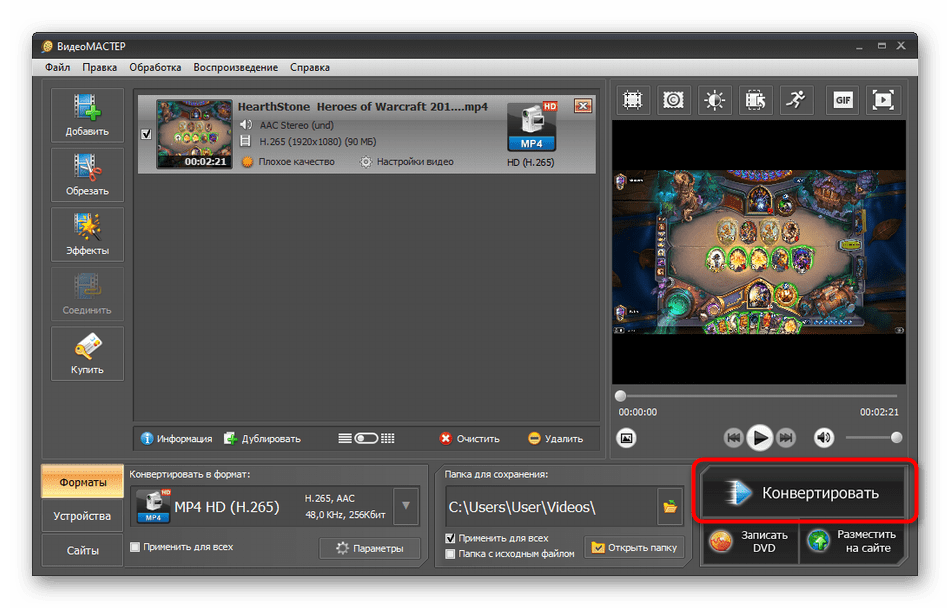Click Записать DVD button
Viewport: 950px width, 608px height.
[x=750, y=541]
